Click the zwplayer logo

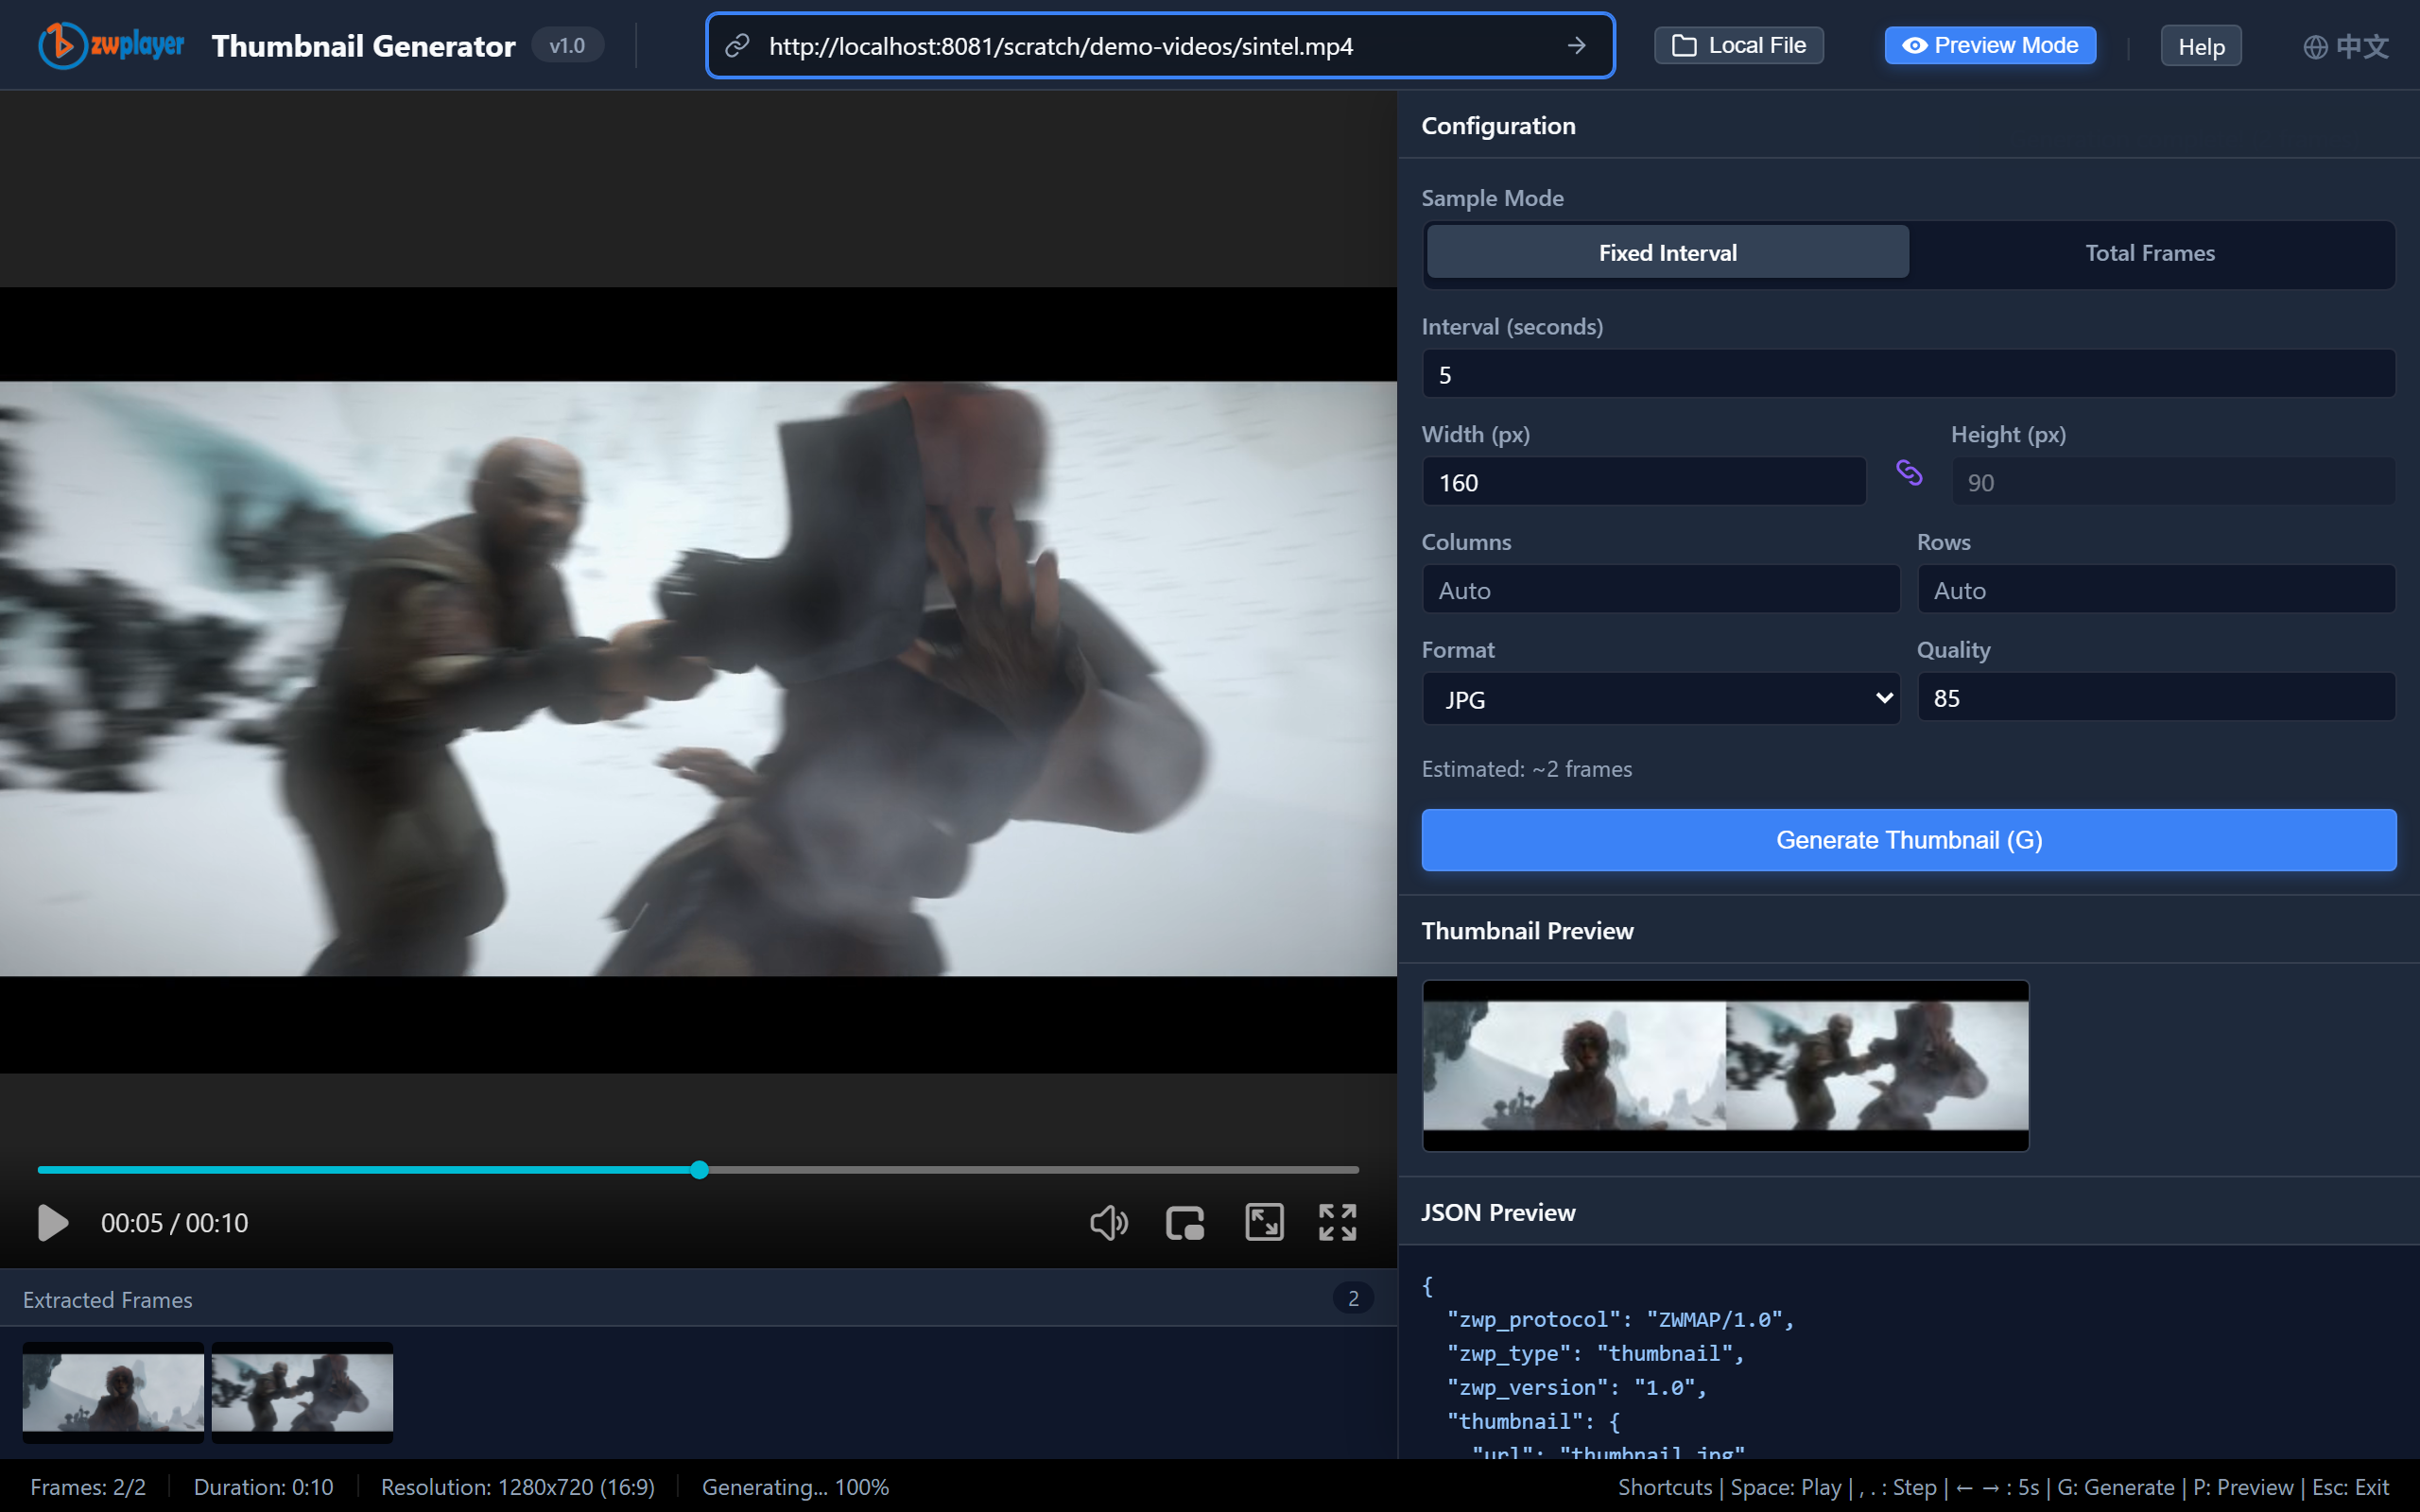pyautogui.click(x=111, y=45)
